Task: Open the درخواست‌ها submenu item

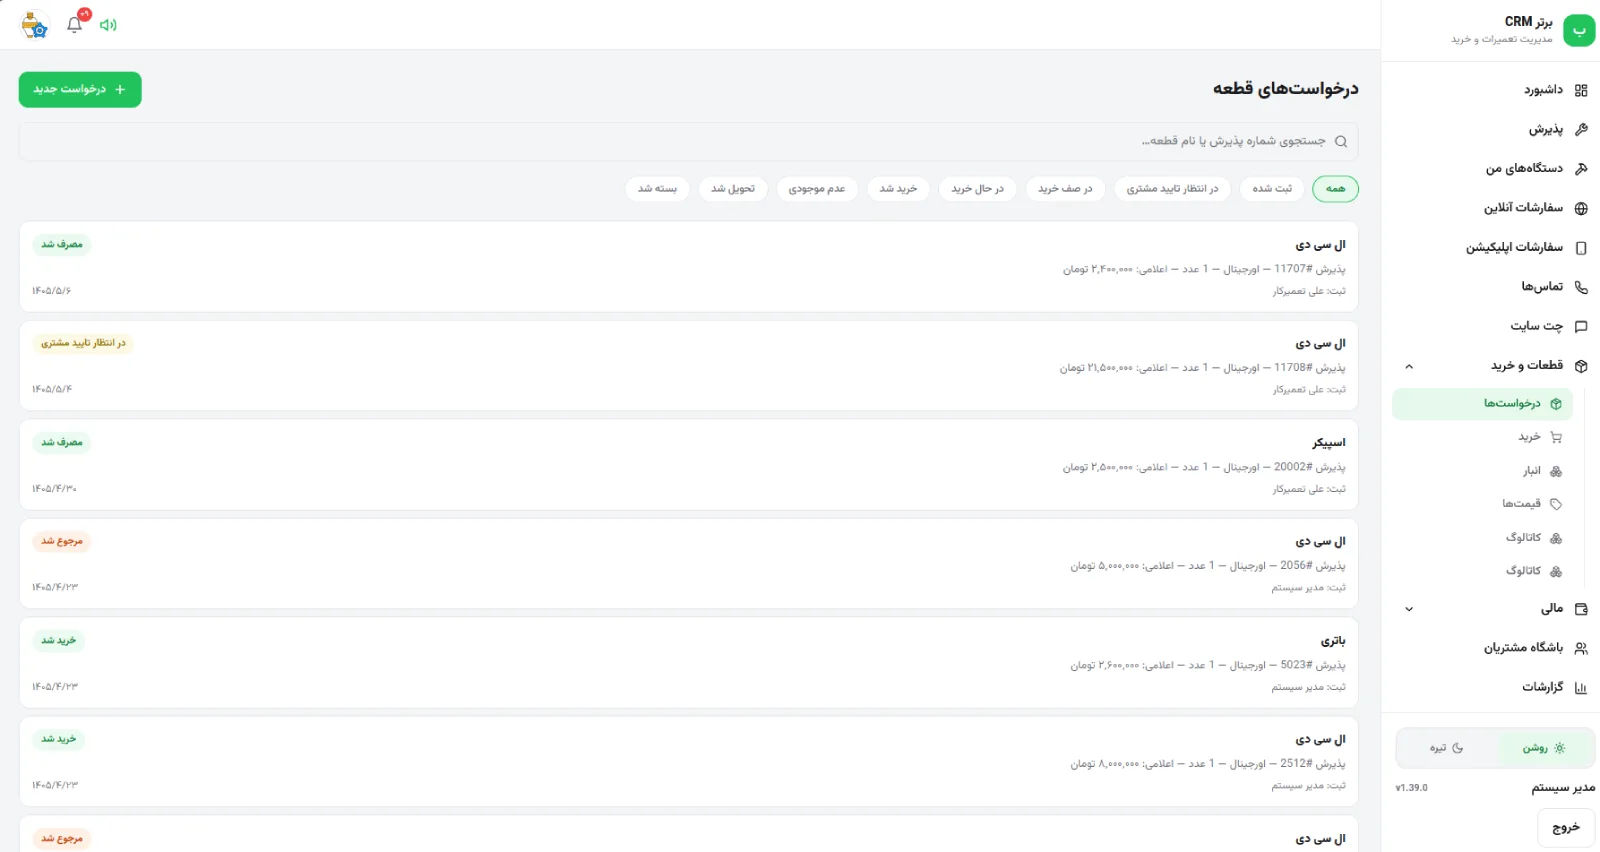Action: pyautogui.click(x=1482, y=404)
